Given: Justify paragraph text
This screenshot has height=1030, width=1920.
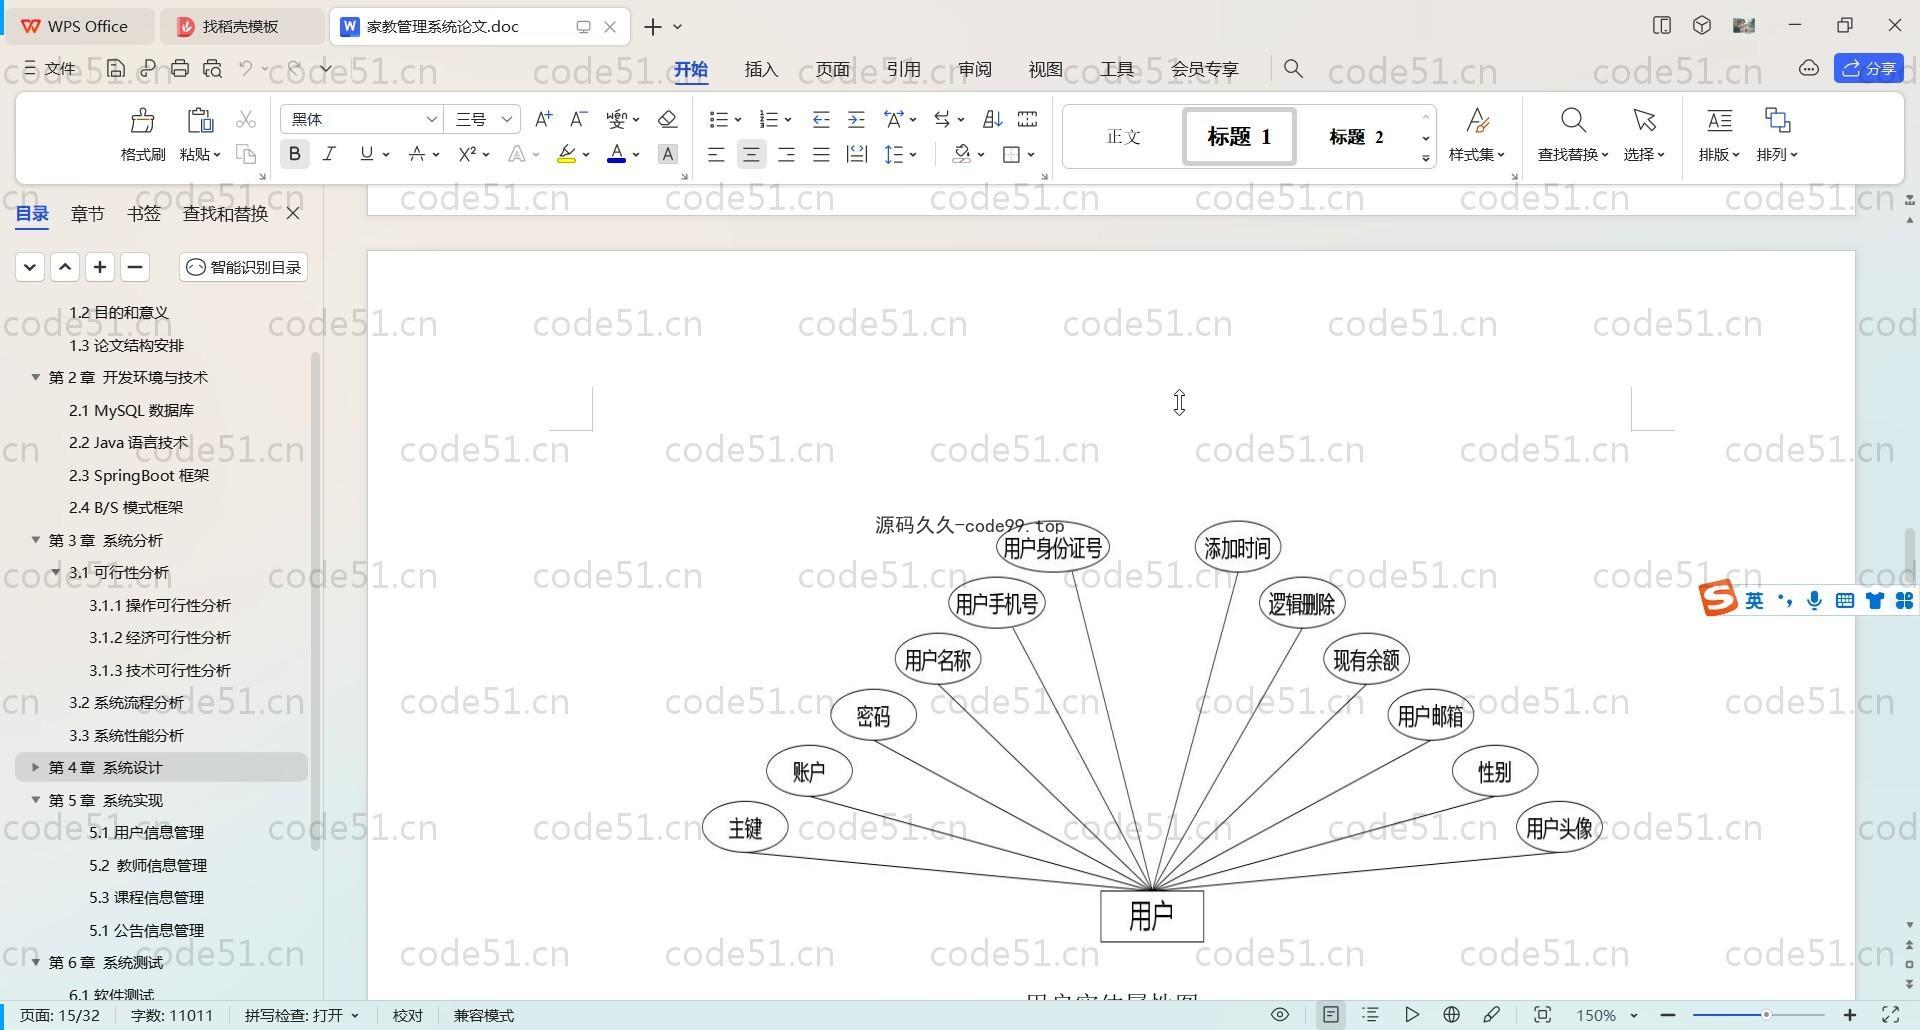Looking at the screenshot, I should [821, 154].
